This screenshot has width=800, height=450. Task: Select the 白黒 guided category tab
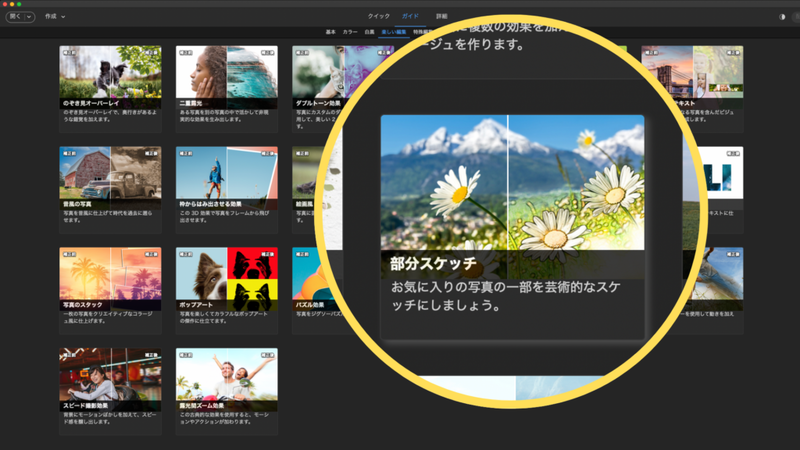click(369, 32)
